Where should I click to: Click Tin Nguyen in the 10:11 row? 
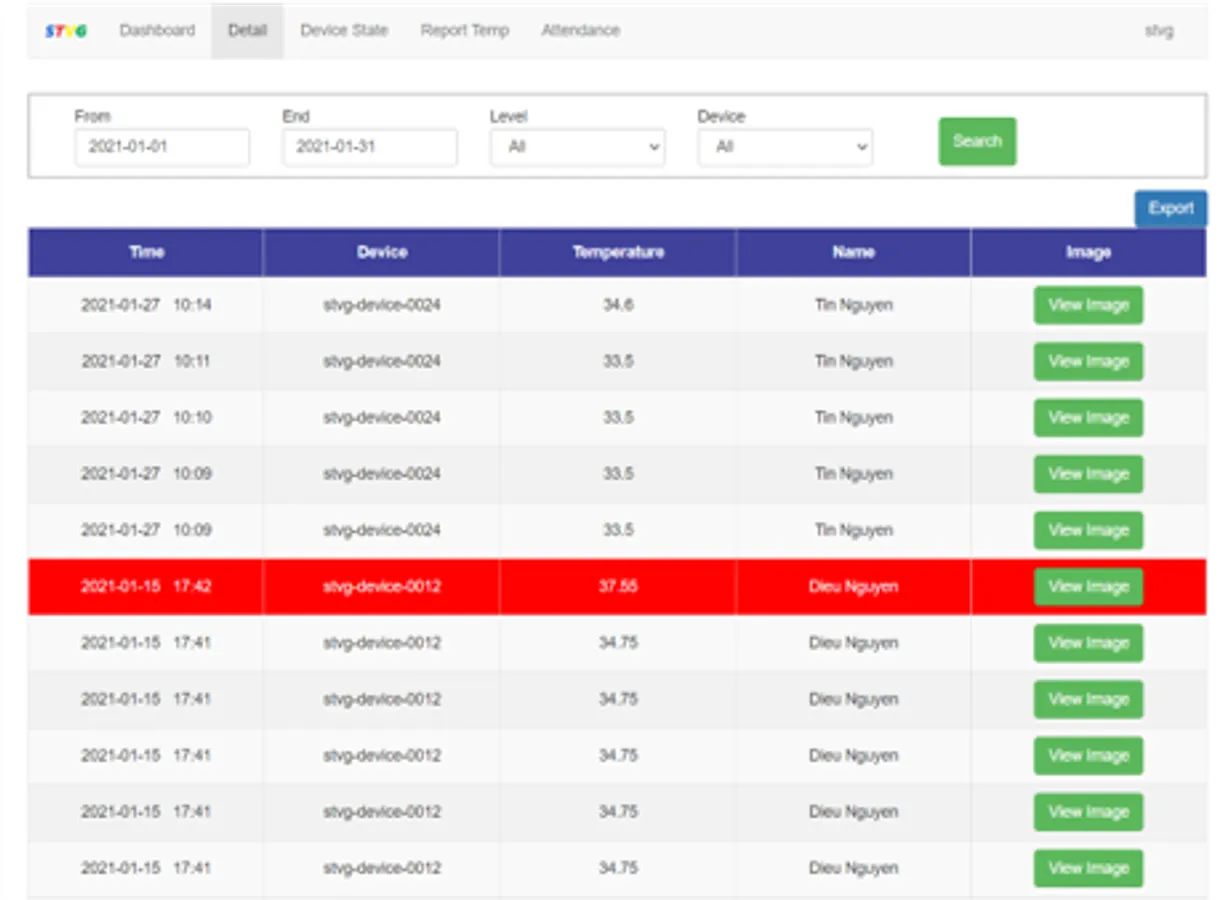click(x=853, y=361)
